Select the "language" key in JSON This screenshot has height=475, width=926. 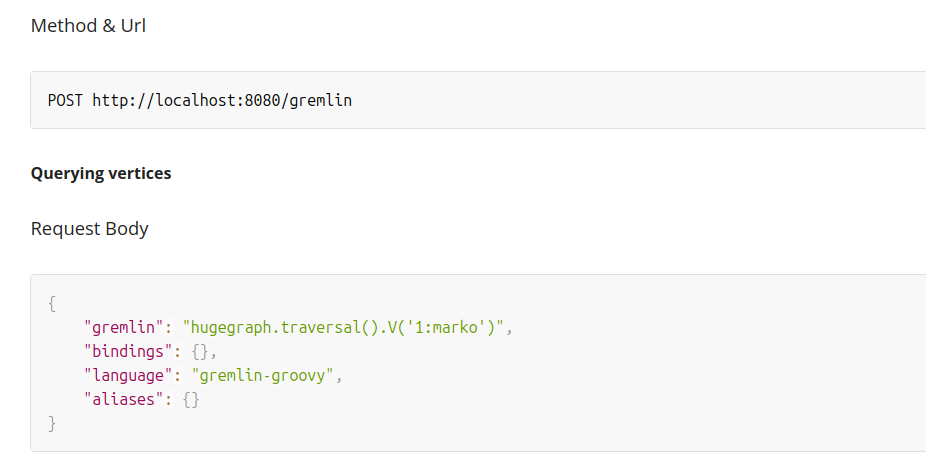[128, 376]
